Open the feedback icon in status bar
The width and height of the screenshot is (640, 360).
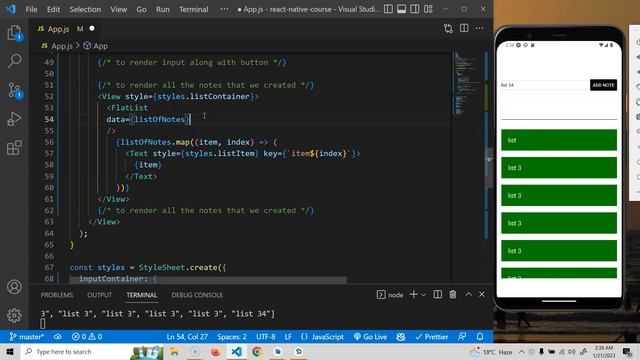[x=462, y=337]
